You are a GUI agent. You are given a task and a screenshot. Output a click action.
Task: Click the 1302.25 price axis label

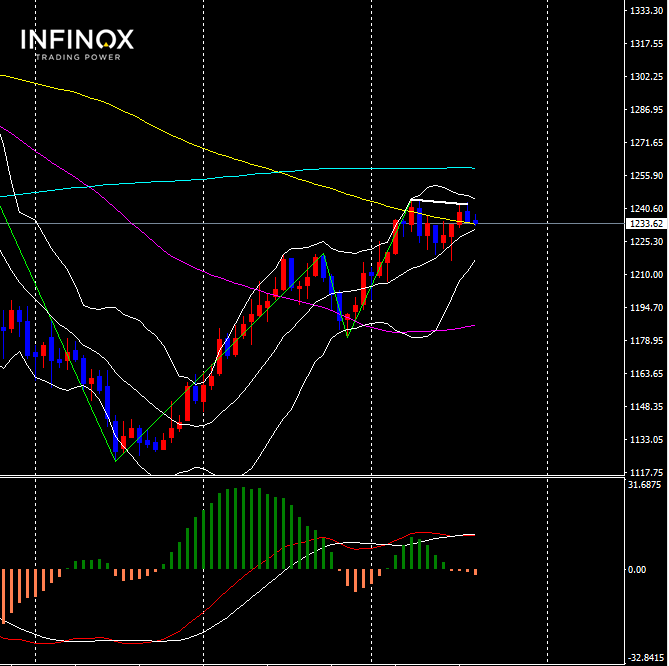[646, 76]
